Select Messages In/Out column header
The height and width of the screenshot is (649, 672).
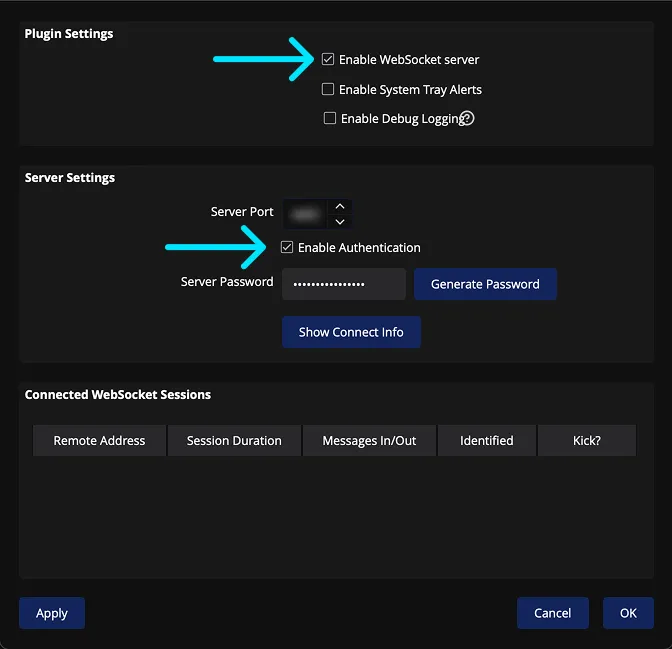coord(369,440)
